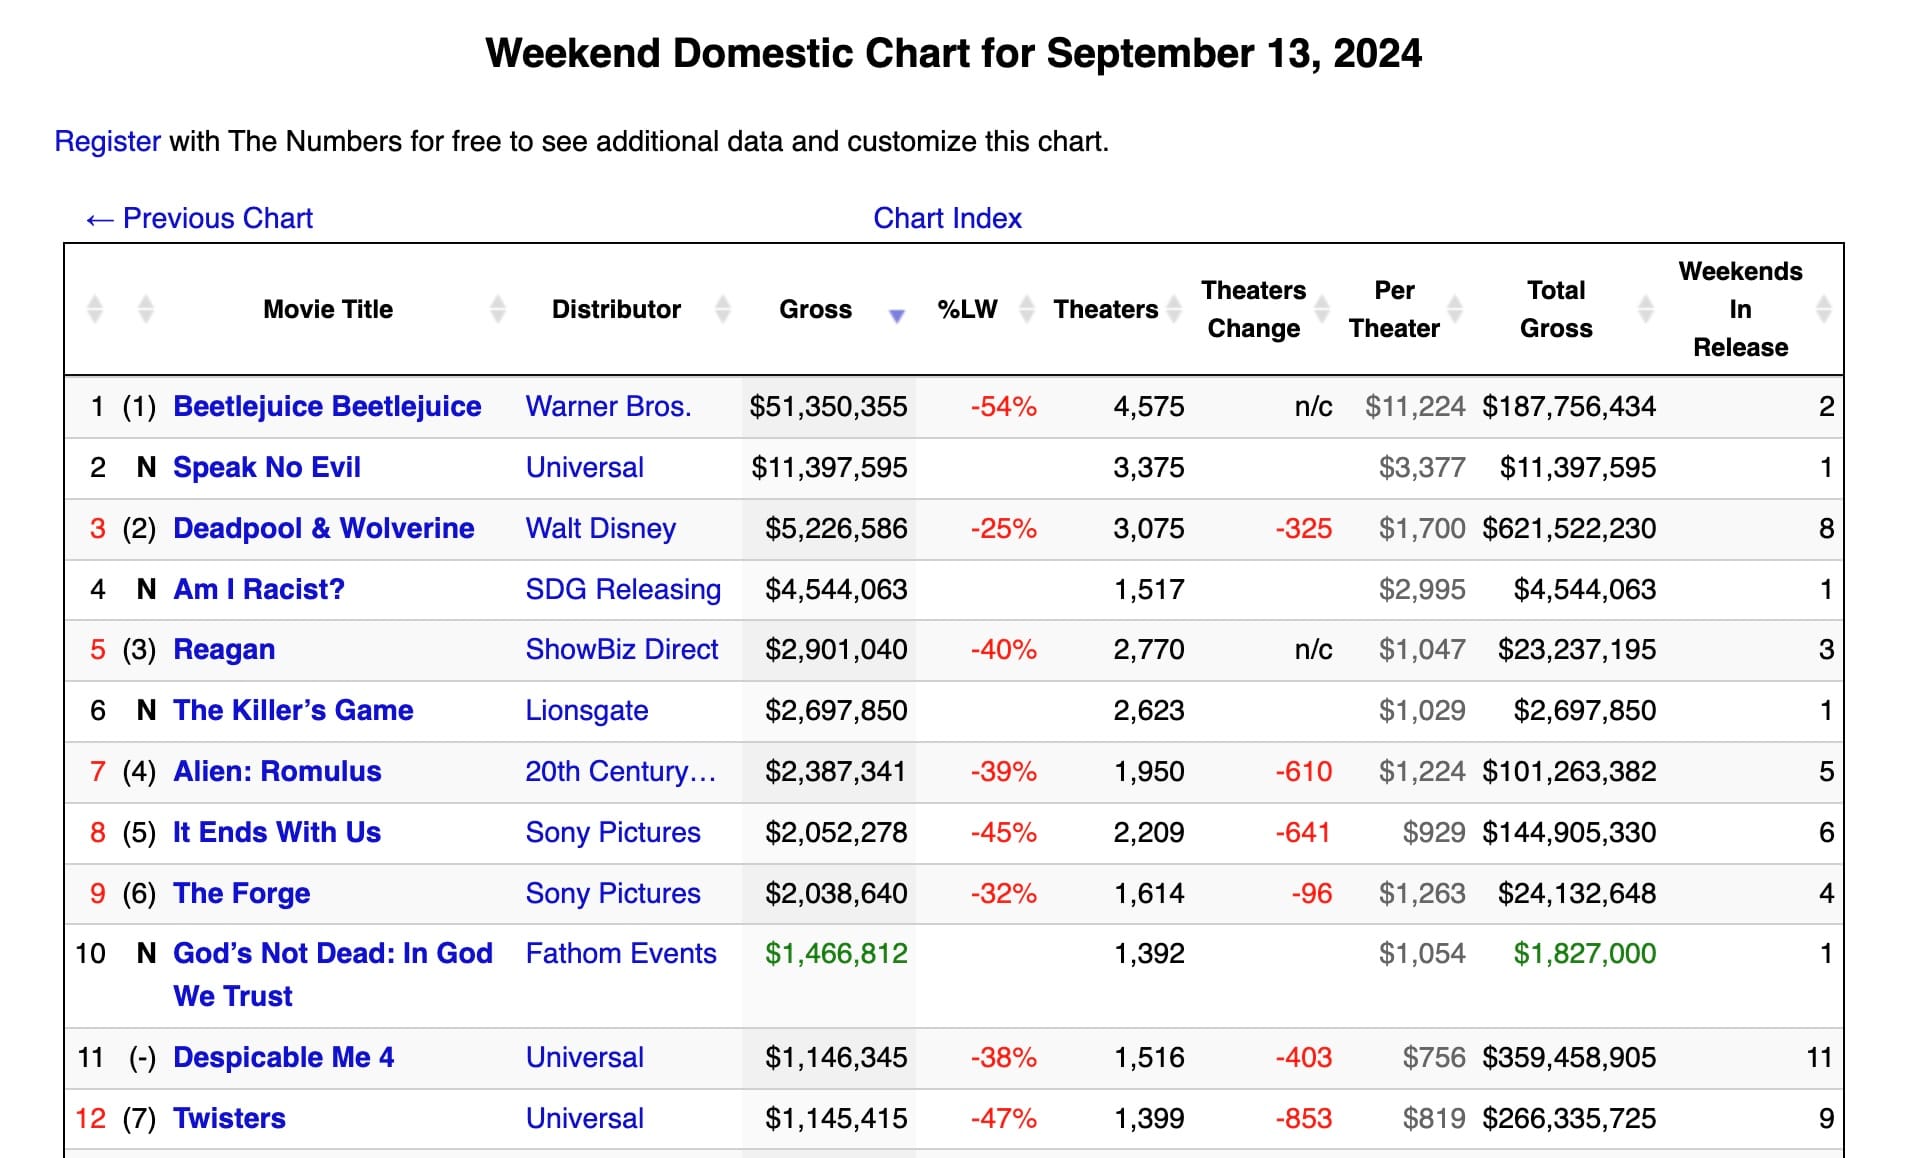This screenshot has height=1158, width=1906.
Task: Sort by previous-week rank using its header arrows
Action: [x=146, y=309]
